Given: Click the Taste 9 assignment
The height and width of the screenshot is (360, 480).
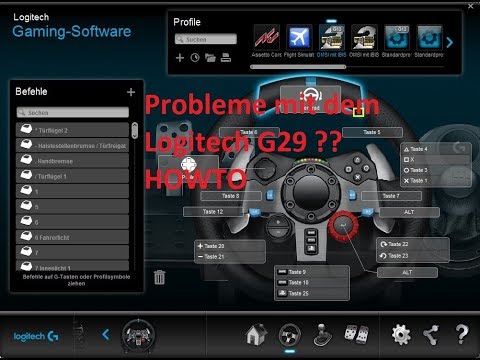Looking at the screenshot, I should (x=312, y=272).
